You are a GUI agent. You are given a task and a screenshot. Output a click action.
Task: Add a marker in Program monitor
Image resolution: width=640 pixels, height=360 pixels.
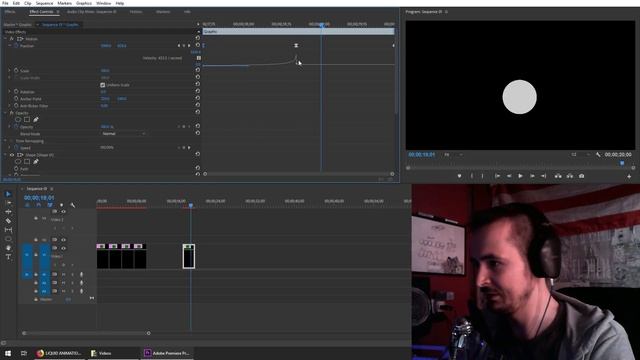460,176
